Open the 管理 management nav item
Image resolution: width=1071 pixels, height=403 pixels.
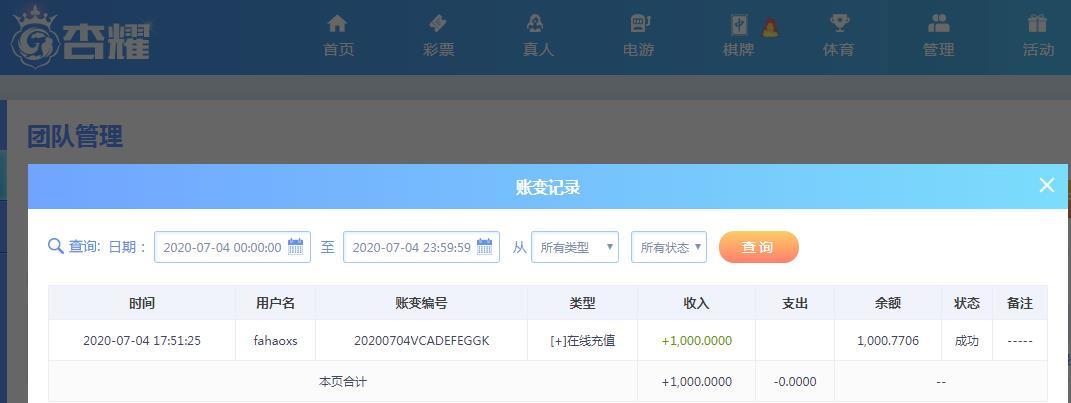click(x=938, y=36)
